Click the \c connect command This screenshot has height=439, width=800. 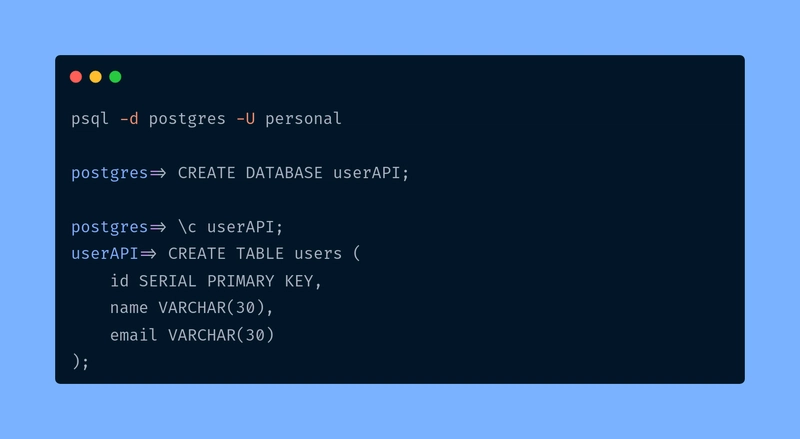coord(187,227)
